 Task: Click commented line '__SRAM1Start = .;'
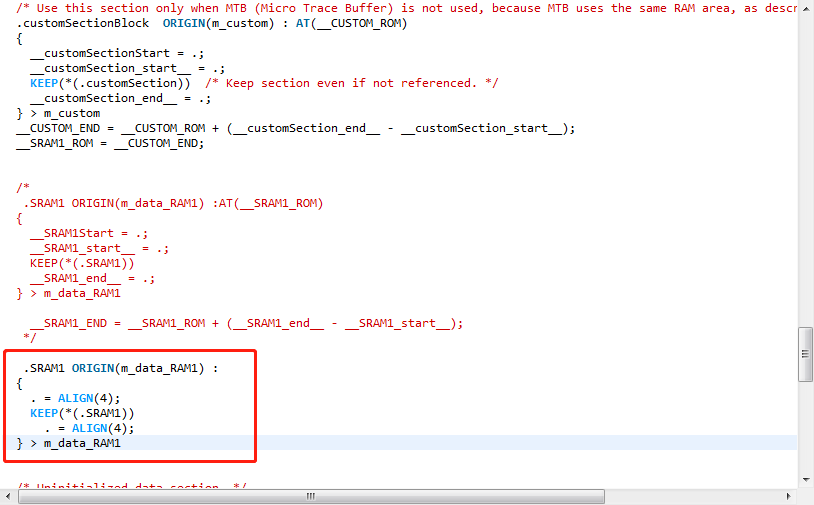tap(89, 234)
